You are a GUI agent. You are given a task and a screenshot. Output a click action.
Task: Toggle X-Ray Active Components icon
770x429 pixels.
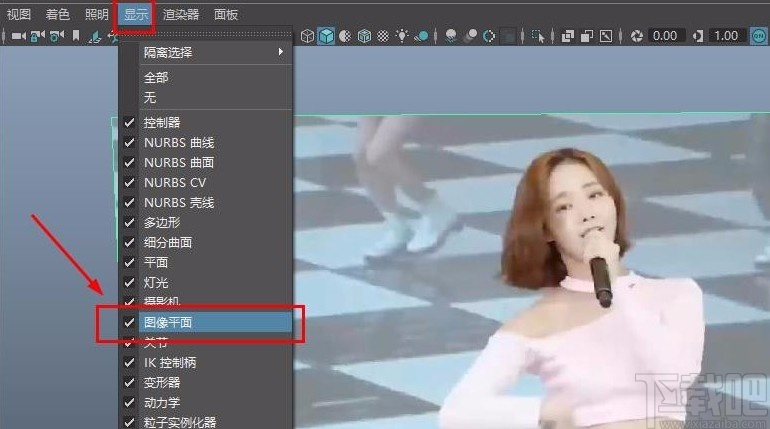pyautogui.click(x=587, y=36)
